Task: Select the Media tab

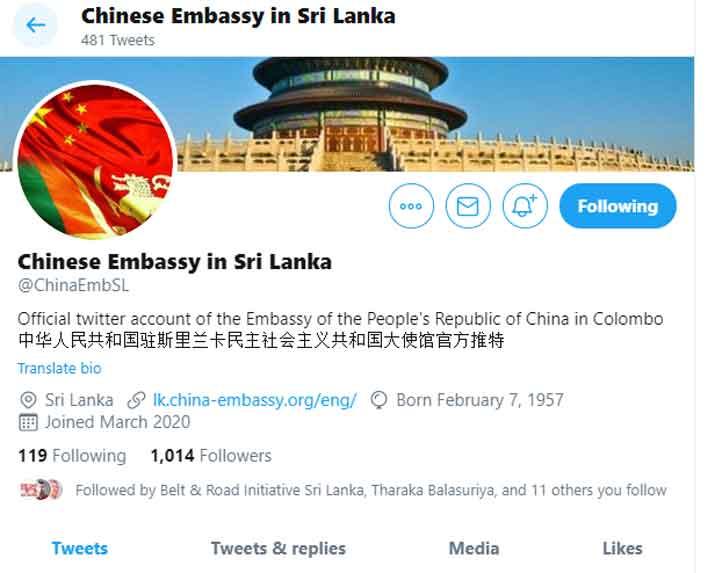Action: pyautogui.click(x=474, y=548)
